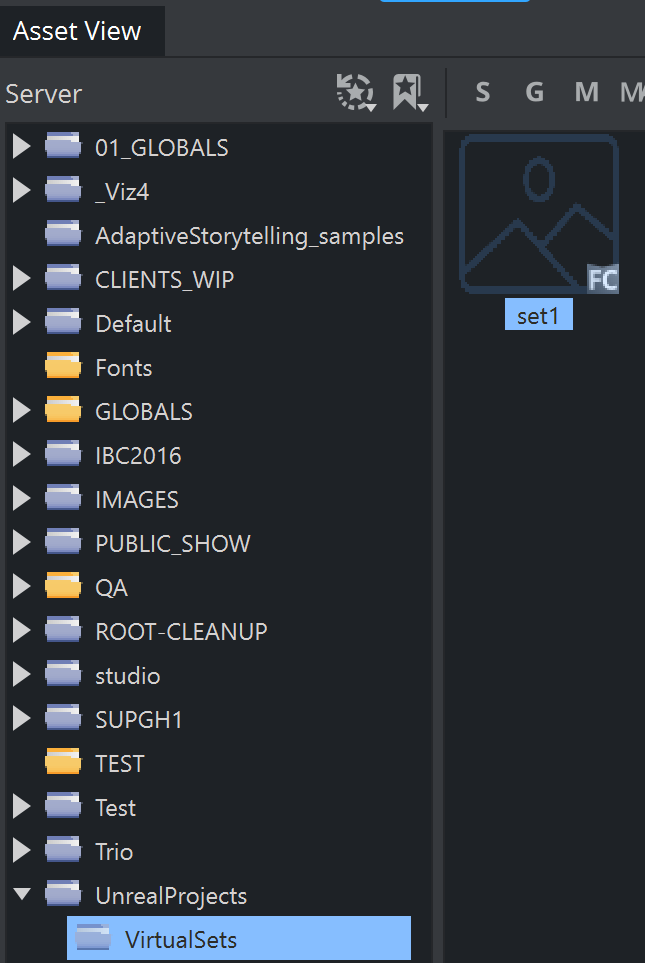Viewport: 645px width, 963px height.
Task: Select the PUBLIC_SHOW folder
Action: pos(172,543)
